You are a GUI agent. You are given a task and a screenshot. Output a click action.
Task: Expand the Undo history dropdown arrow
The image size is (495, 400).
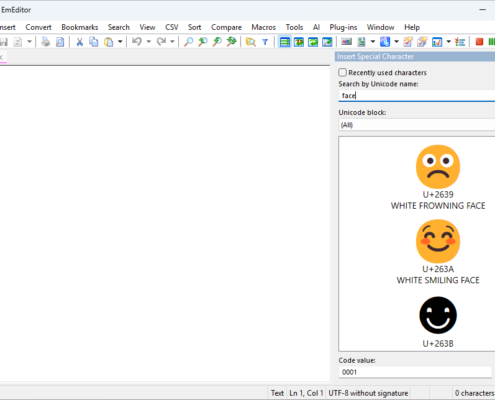pyautogui.click(x=149, y=42)
